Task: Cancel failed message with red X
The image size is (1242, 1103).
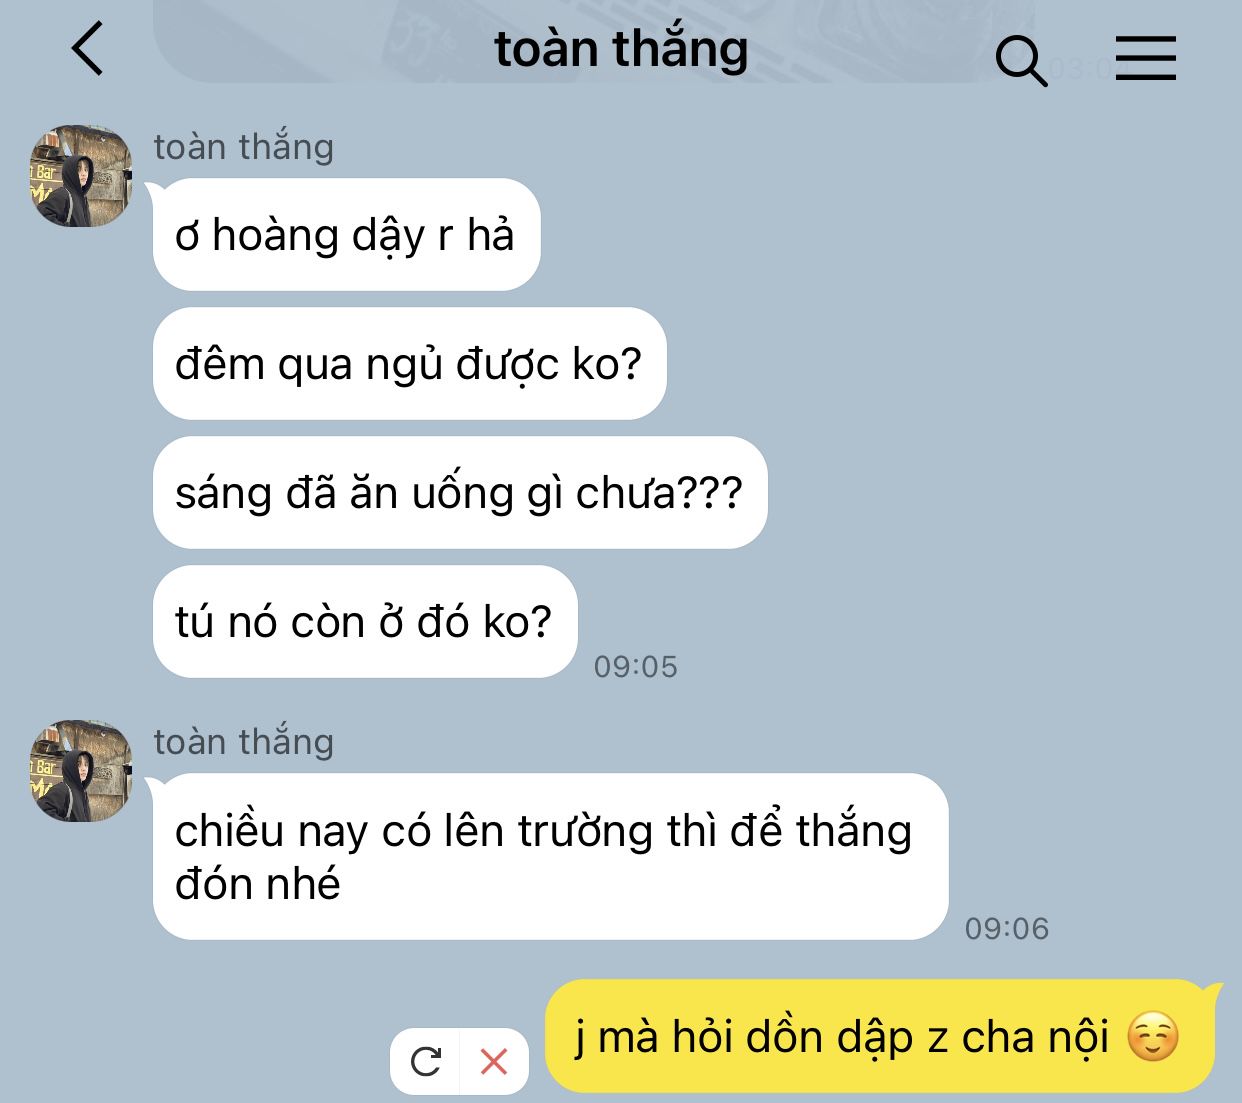Action: point(494,1061)
